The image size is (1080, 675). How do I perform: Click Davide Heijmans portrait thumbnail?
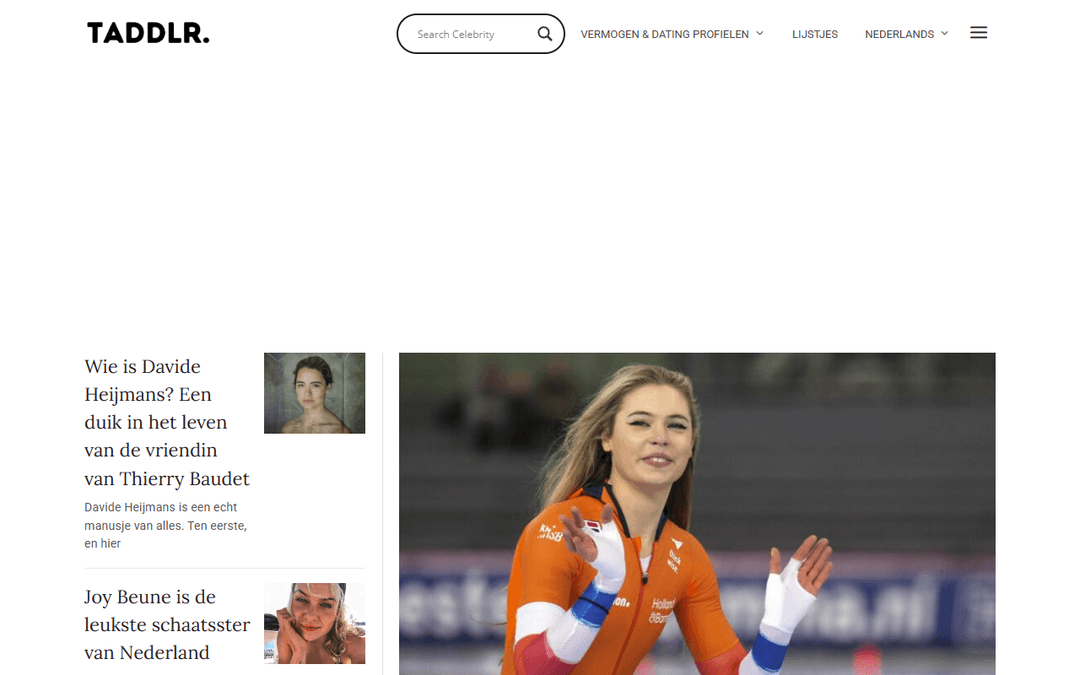315,393
